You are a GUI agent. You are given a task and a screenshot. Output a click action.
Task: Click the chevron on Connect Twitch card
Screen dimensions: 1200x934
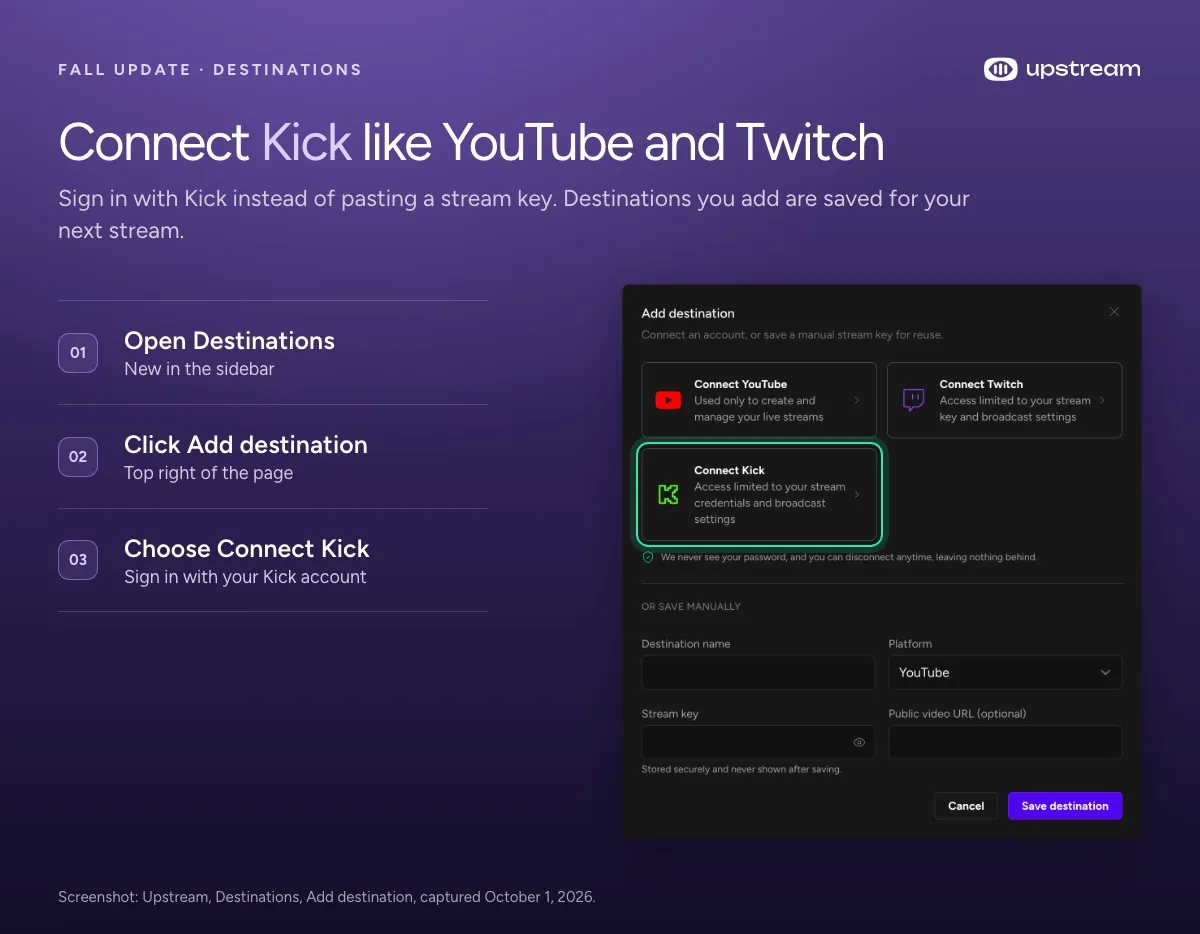click(x=1102, y=400)
